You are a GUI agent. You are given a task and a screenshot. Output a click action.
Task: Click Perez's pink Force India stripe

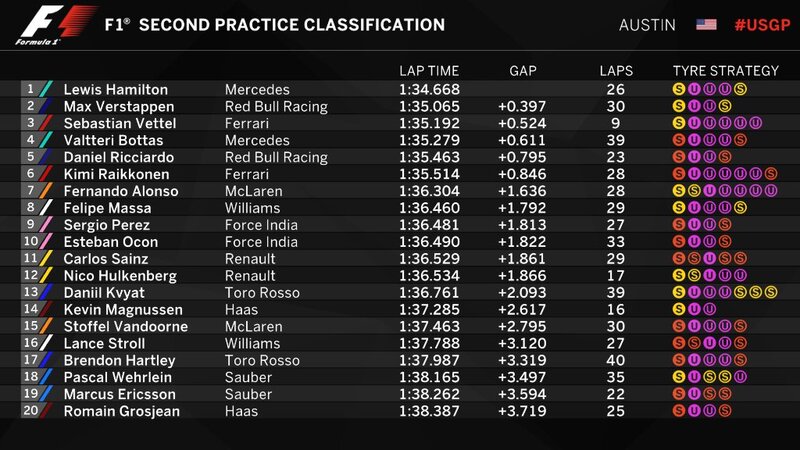click(46, 224)
